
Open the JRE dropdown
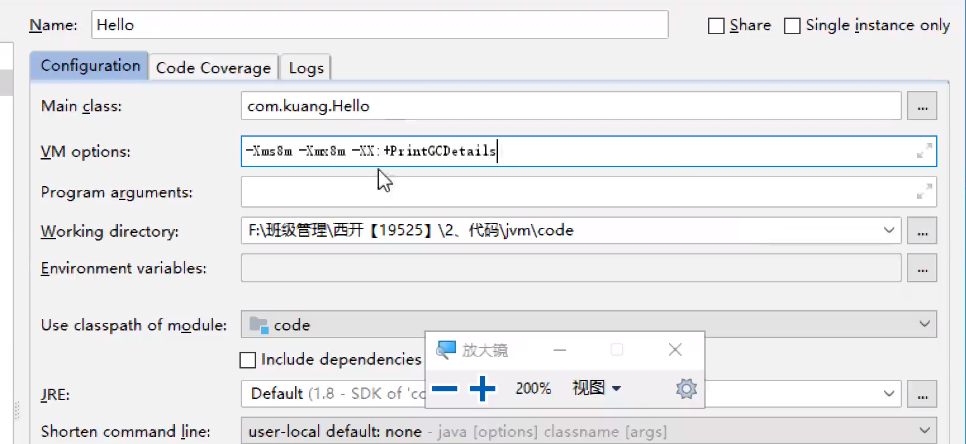(888, 394)
